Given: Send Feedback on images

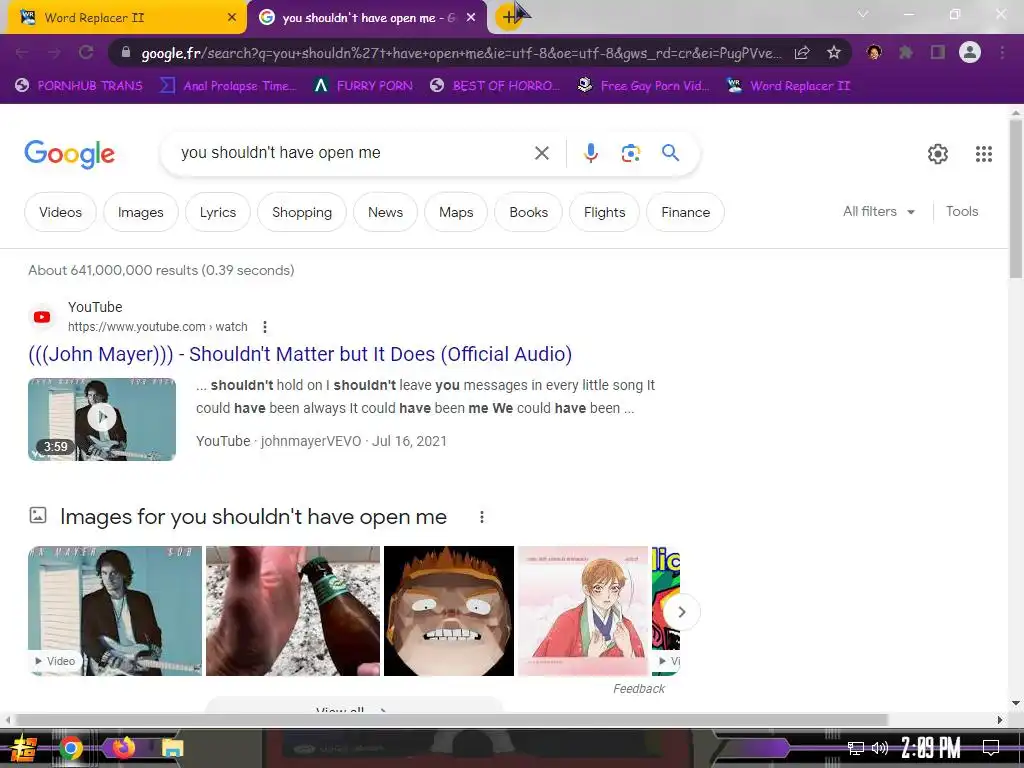Looking at the screenshot, I should pos(639,688).
